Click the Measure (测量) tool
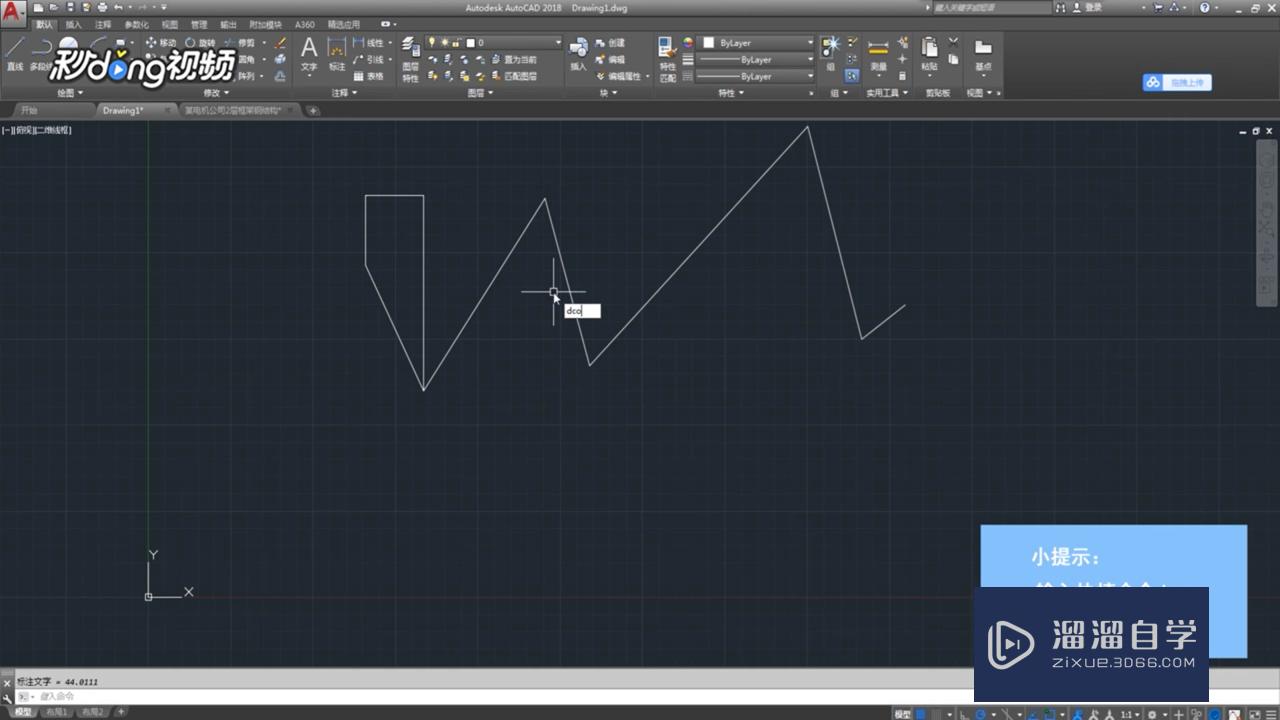The width and height of the screenshot is (1280, 720). (878, 54)
